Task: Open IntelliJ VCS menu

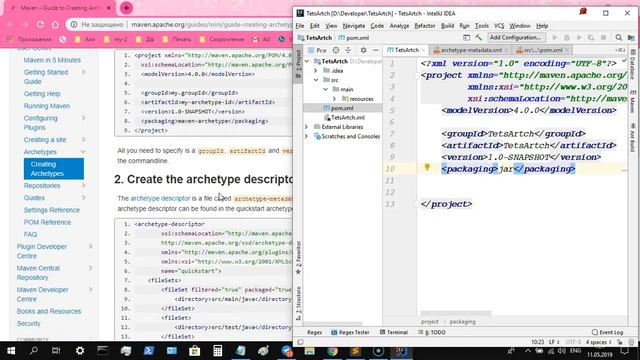Action: click(x=499, y=26)
